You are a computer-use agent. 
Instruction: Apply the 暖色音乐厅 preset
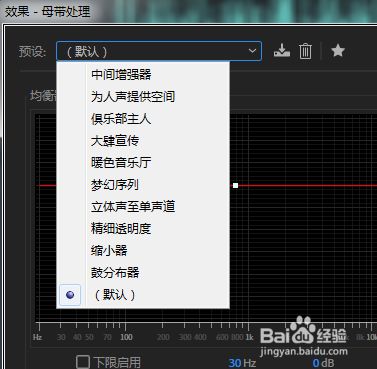[x=143, y=163]
